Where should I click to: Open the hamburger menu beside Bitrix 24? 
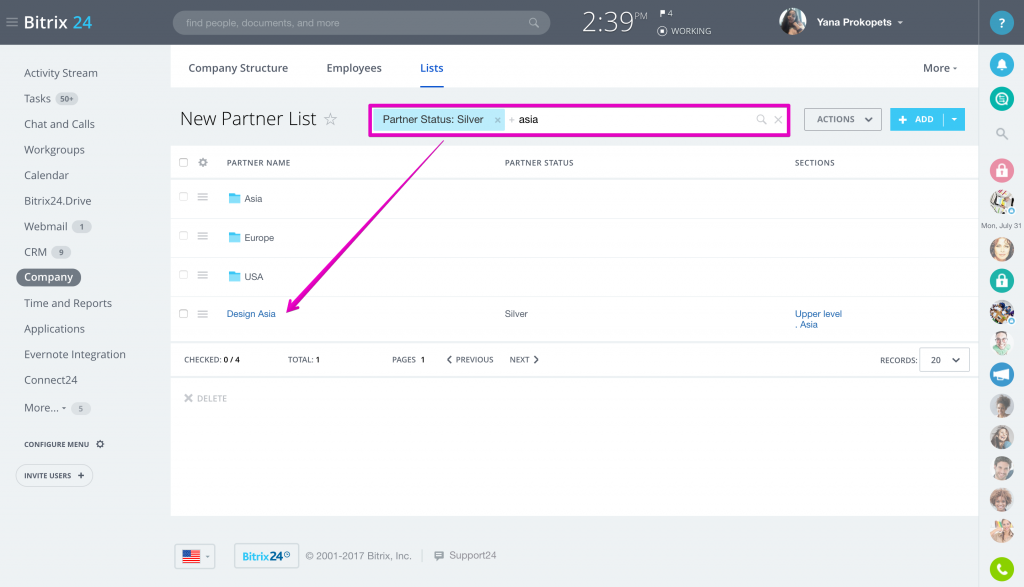(x=12, y=22)
